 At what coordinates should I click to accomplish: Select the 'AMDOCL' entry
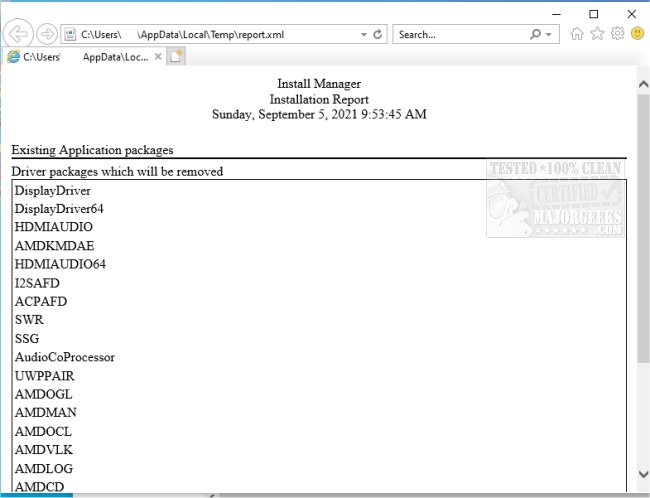[43, 431]
